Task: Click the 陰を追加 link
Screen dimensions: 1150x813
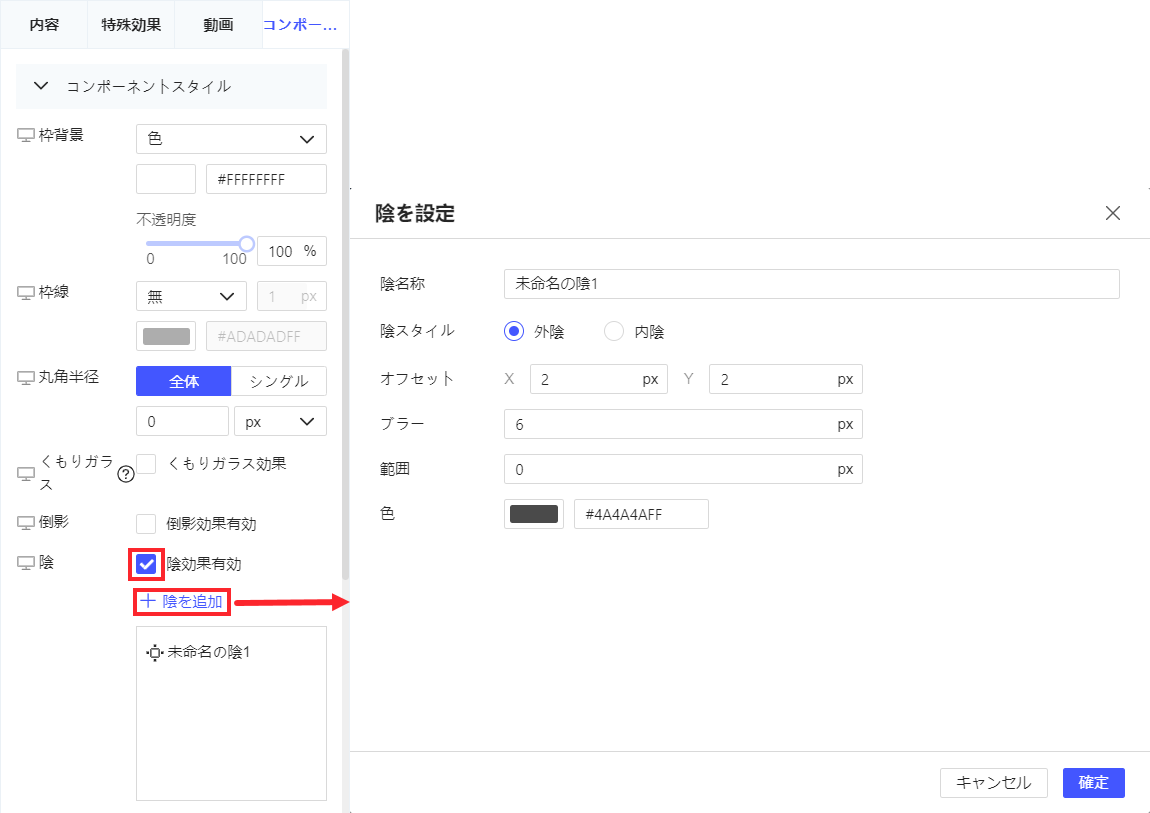Action: [x=181, y=601]
